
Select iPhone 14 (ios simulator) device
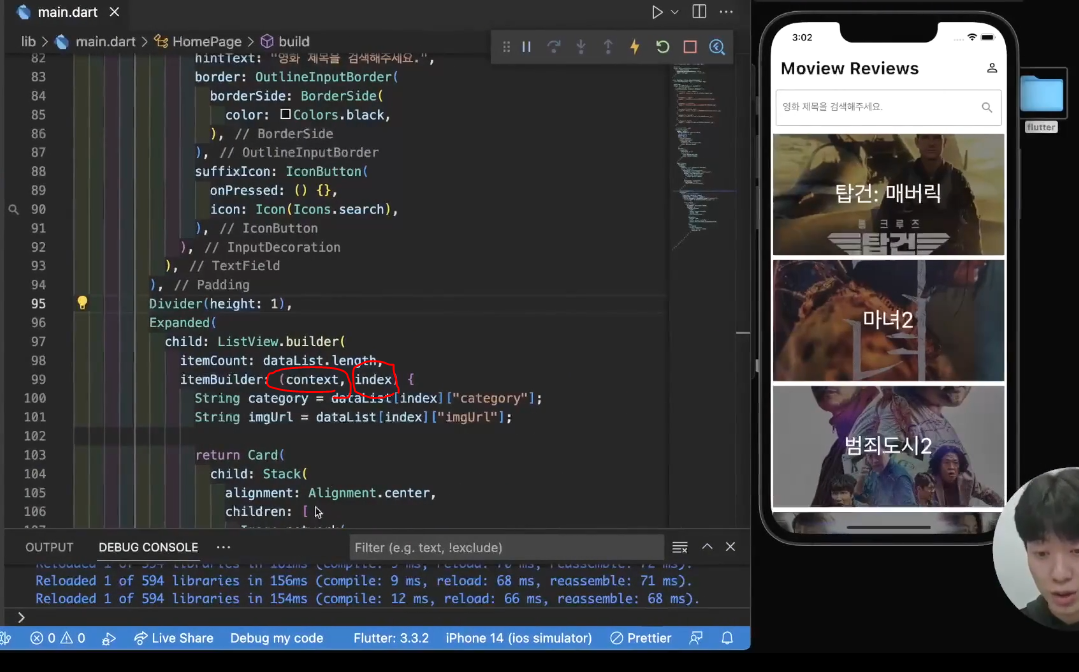click(x=519, y=638)
